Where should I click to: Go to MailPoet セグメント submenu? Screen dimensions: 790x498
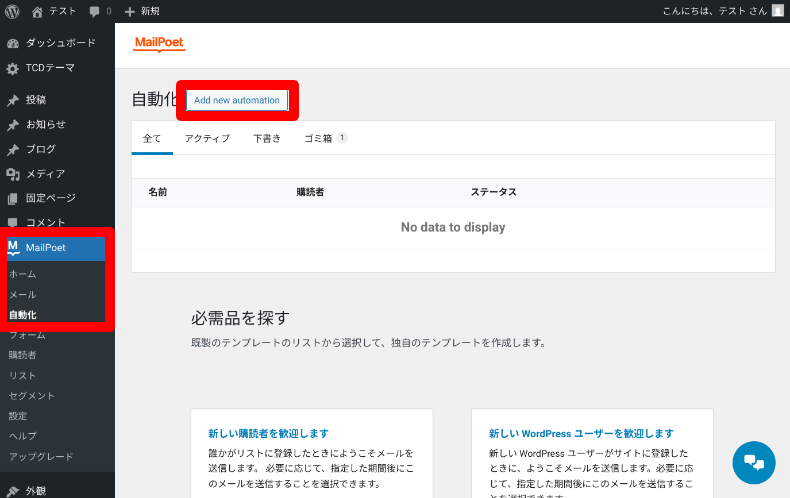31,396
